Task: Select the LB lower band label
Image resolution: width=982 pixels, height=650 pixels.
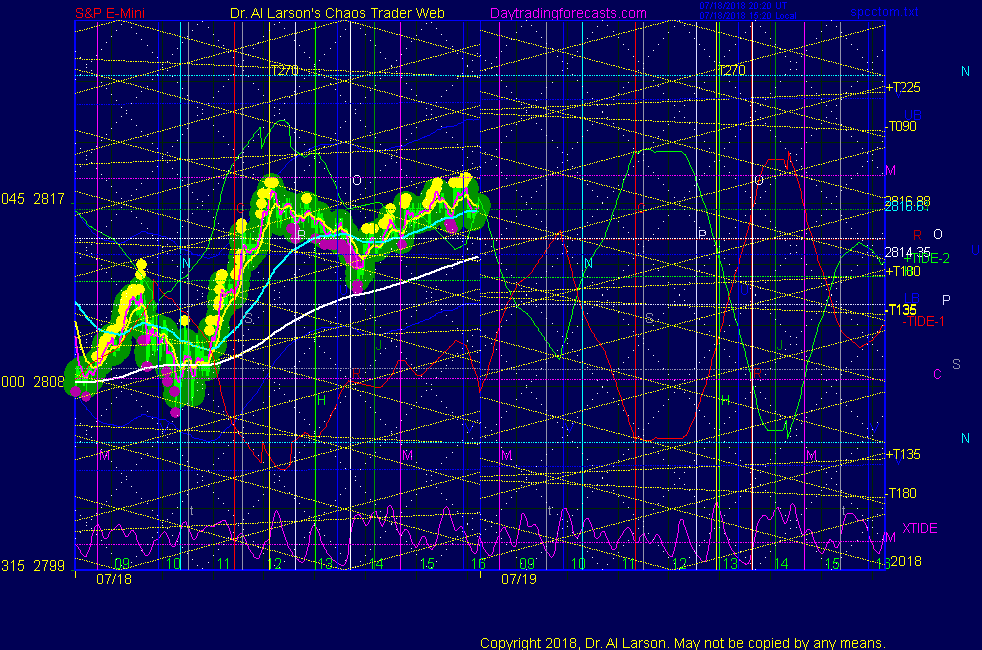Action: coord(912,298)
